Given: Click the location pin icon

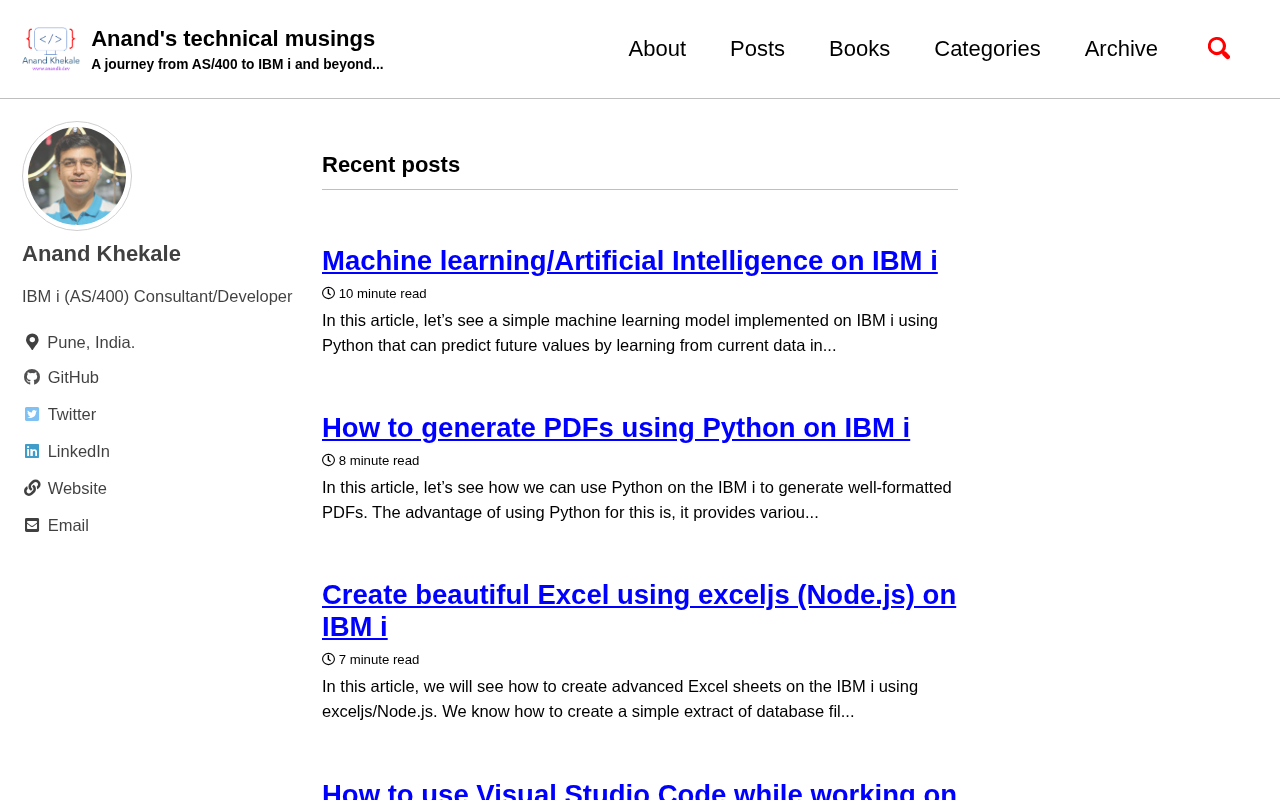Looking at the screenshot, I should tap(32, 342).
